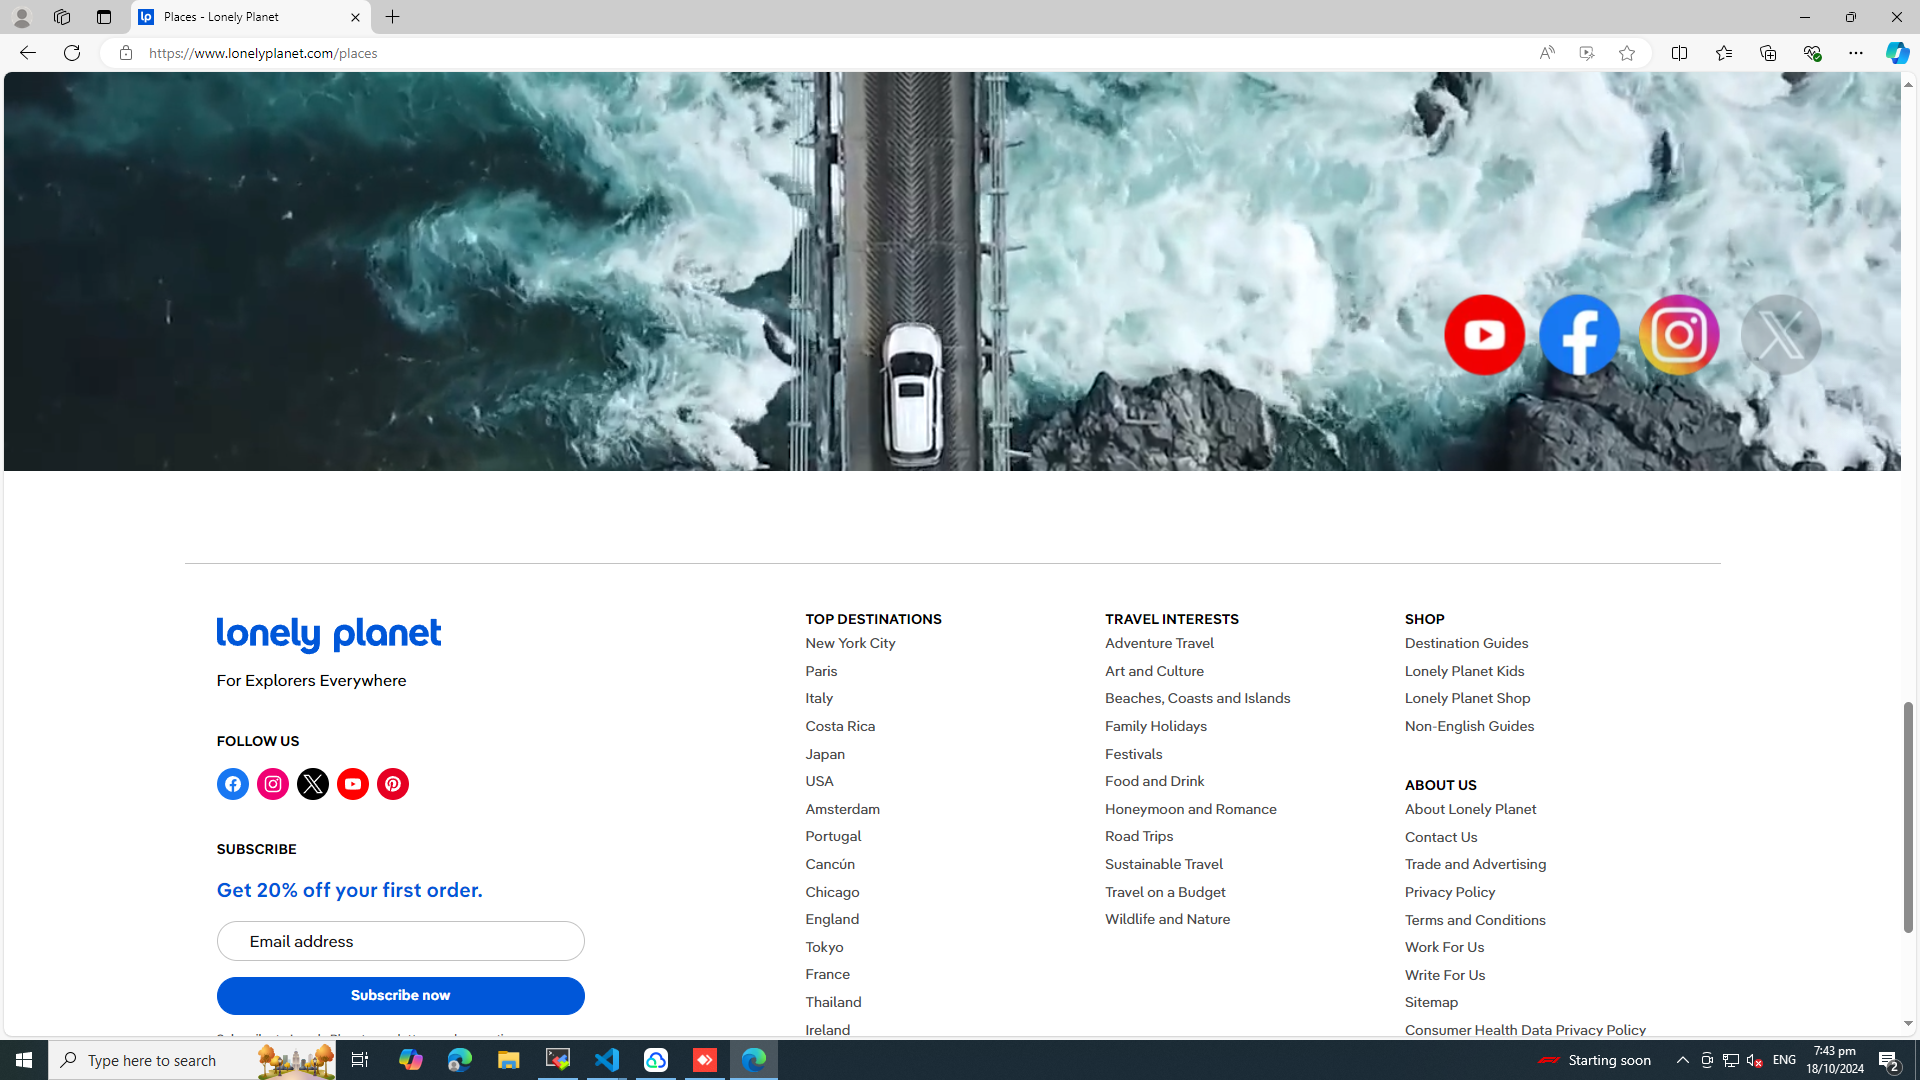Open Honeymoon and Romance link

pos(1191,809)
